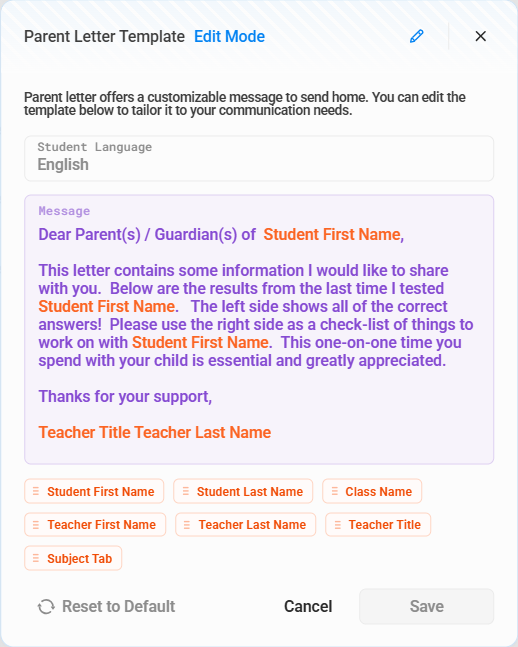Image resolution: width=518 pixels, height=647 pixels.
Task: Click Reset to Default text
Action: 118,607
